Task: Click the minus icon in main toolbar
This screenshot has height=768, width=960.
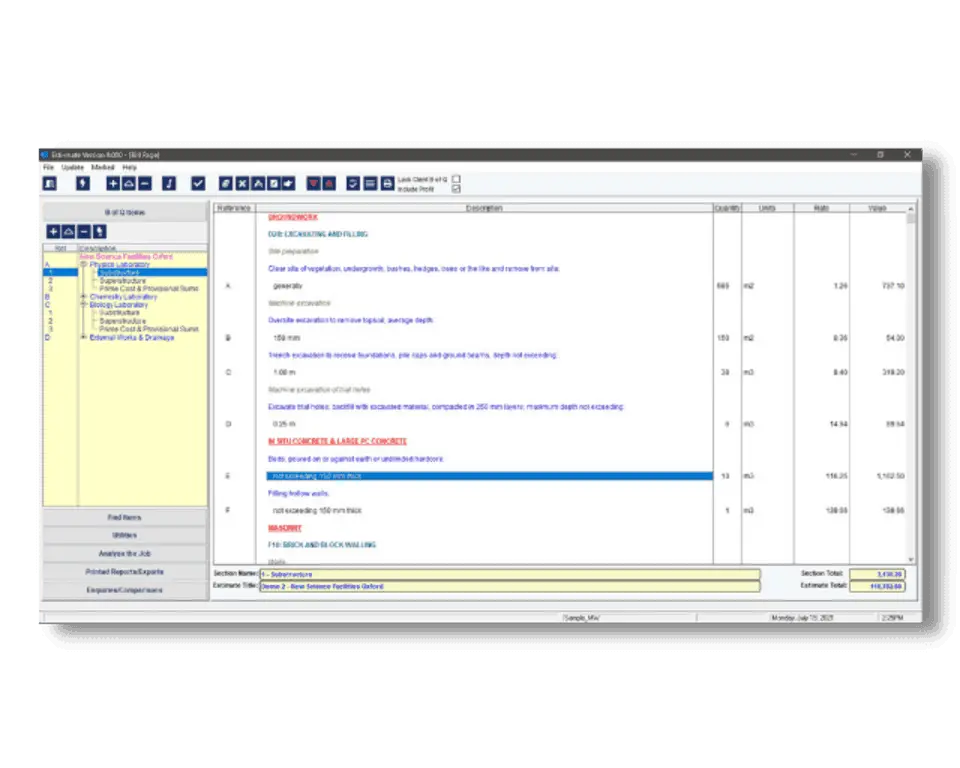Action: pos(145,184)
